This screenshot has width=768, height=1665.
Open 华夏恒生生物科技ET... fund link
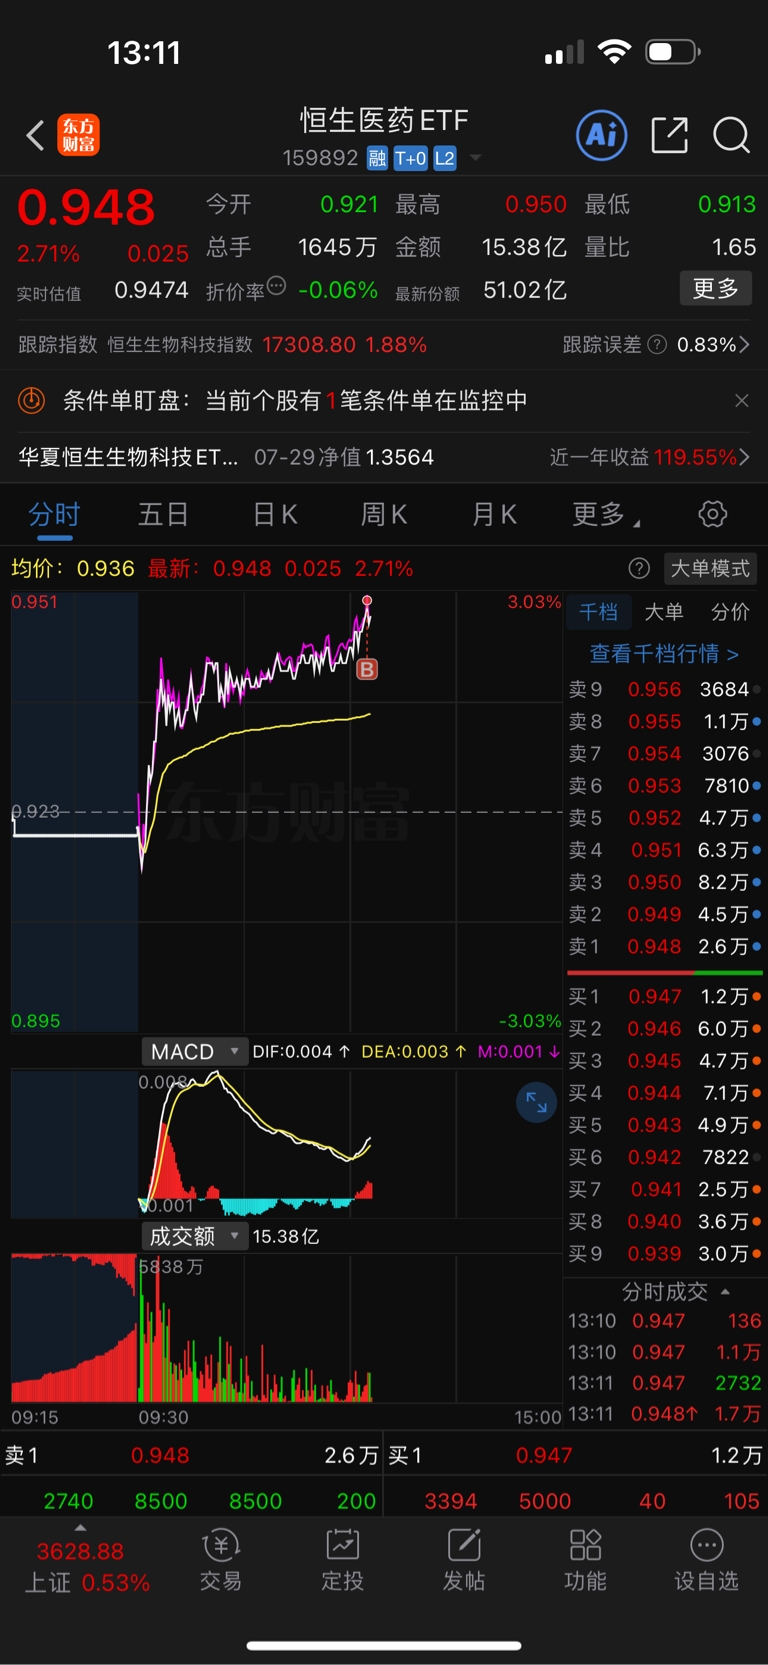click(128, 457)
